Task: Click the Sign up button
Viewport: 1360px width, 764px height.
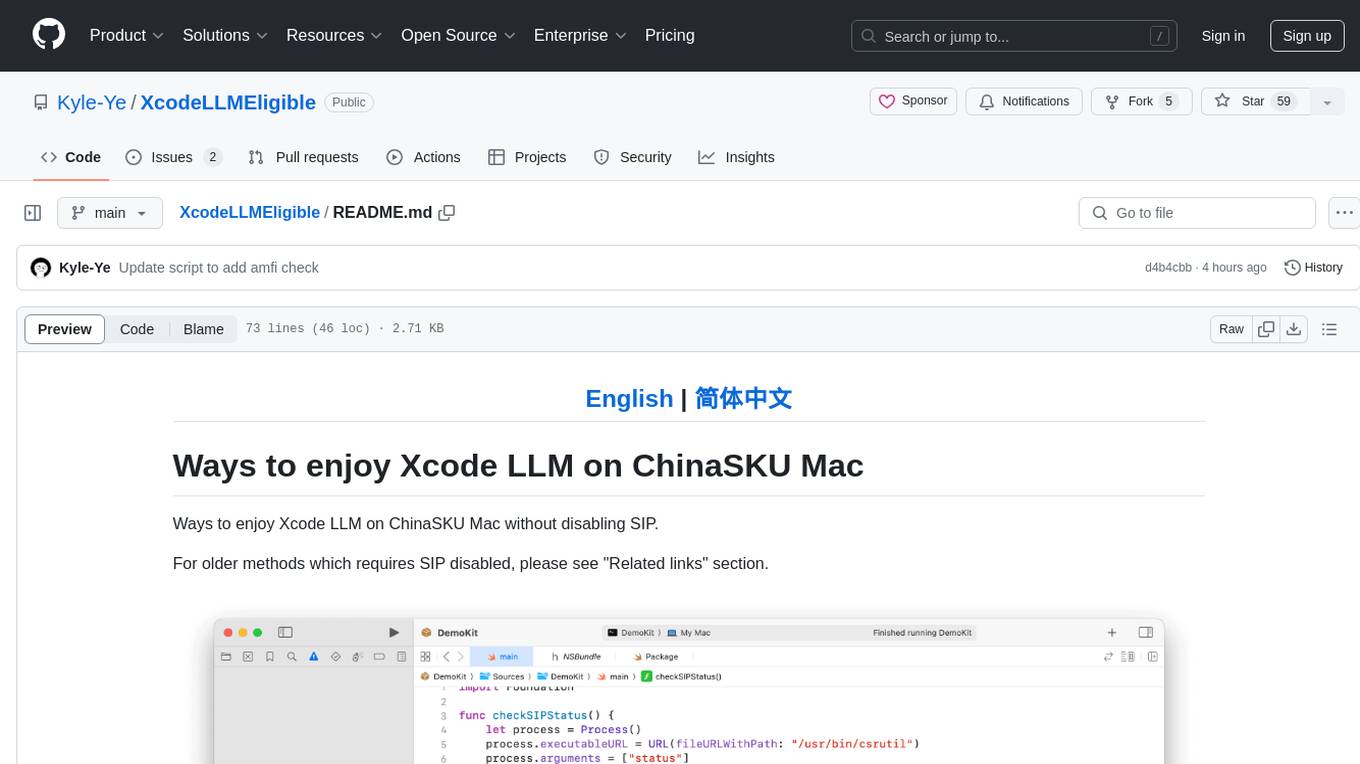Action: (1307, 36)
